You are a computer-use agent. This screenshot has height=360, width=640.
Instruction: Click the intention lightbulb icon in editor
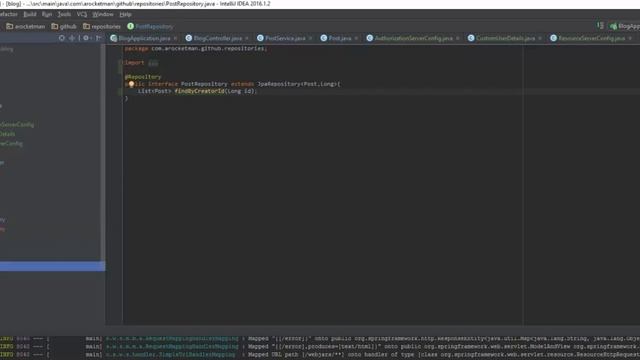click(x=131, y=84)
